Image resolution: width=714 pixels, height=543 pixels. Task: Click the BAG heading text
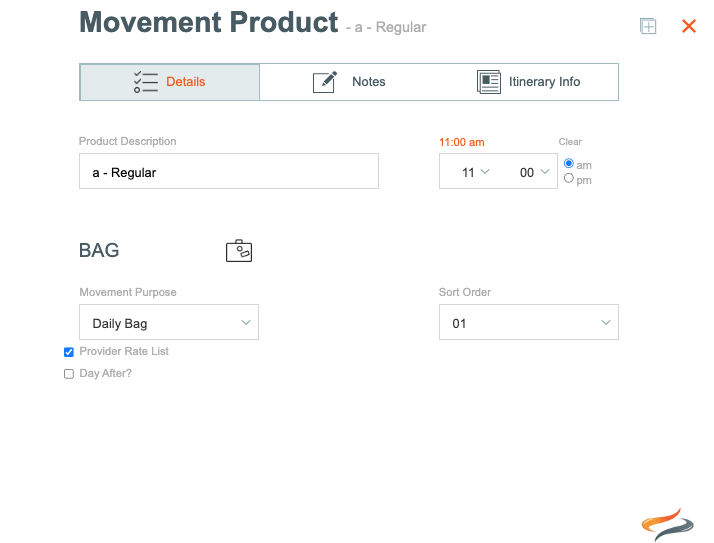(99, 251)
